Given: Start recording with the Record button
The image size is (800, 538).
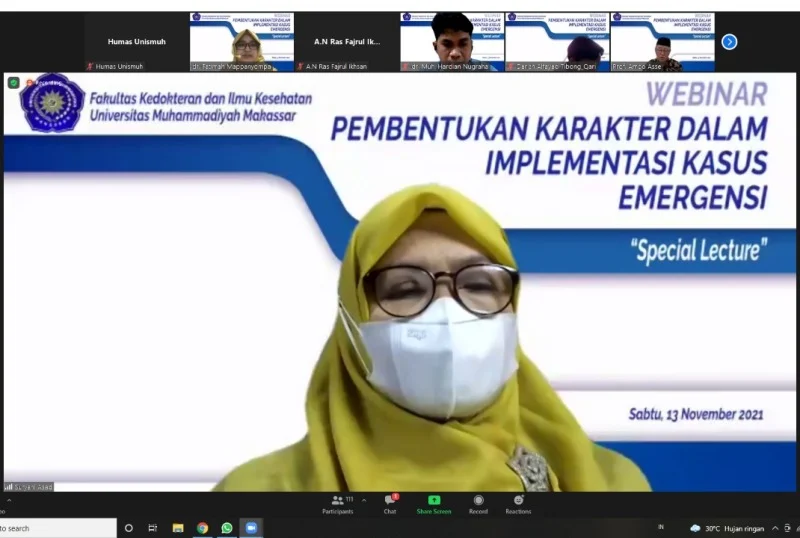Looking at the screenshot, I should pos(478,504).
